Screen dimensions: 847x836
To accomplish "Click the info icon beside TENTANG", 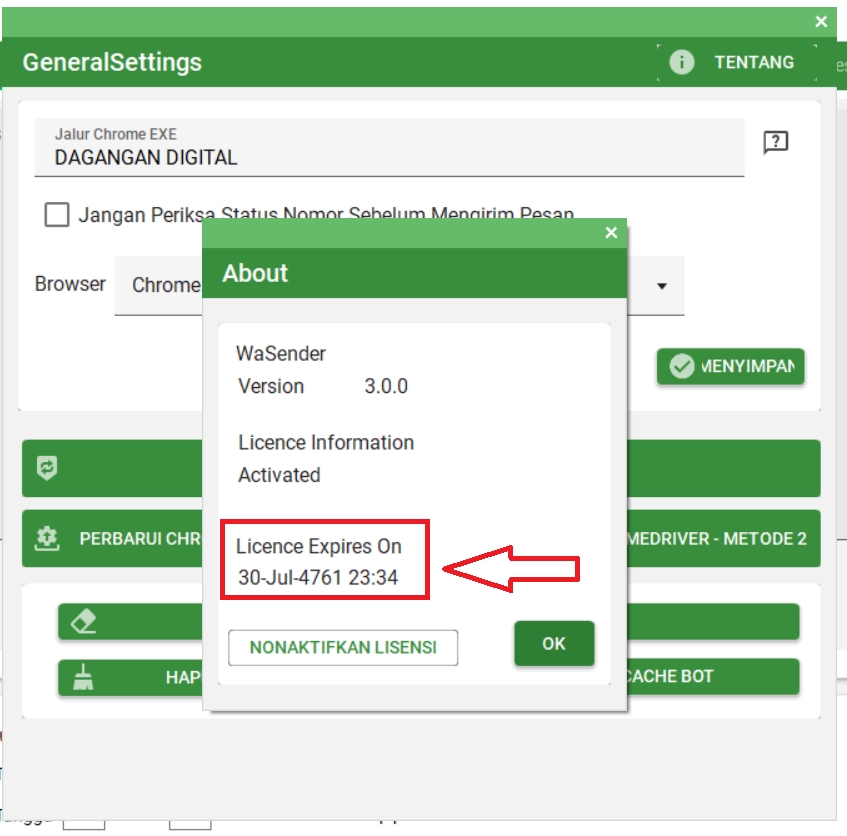I will [682, 63].
